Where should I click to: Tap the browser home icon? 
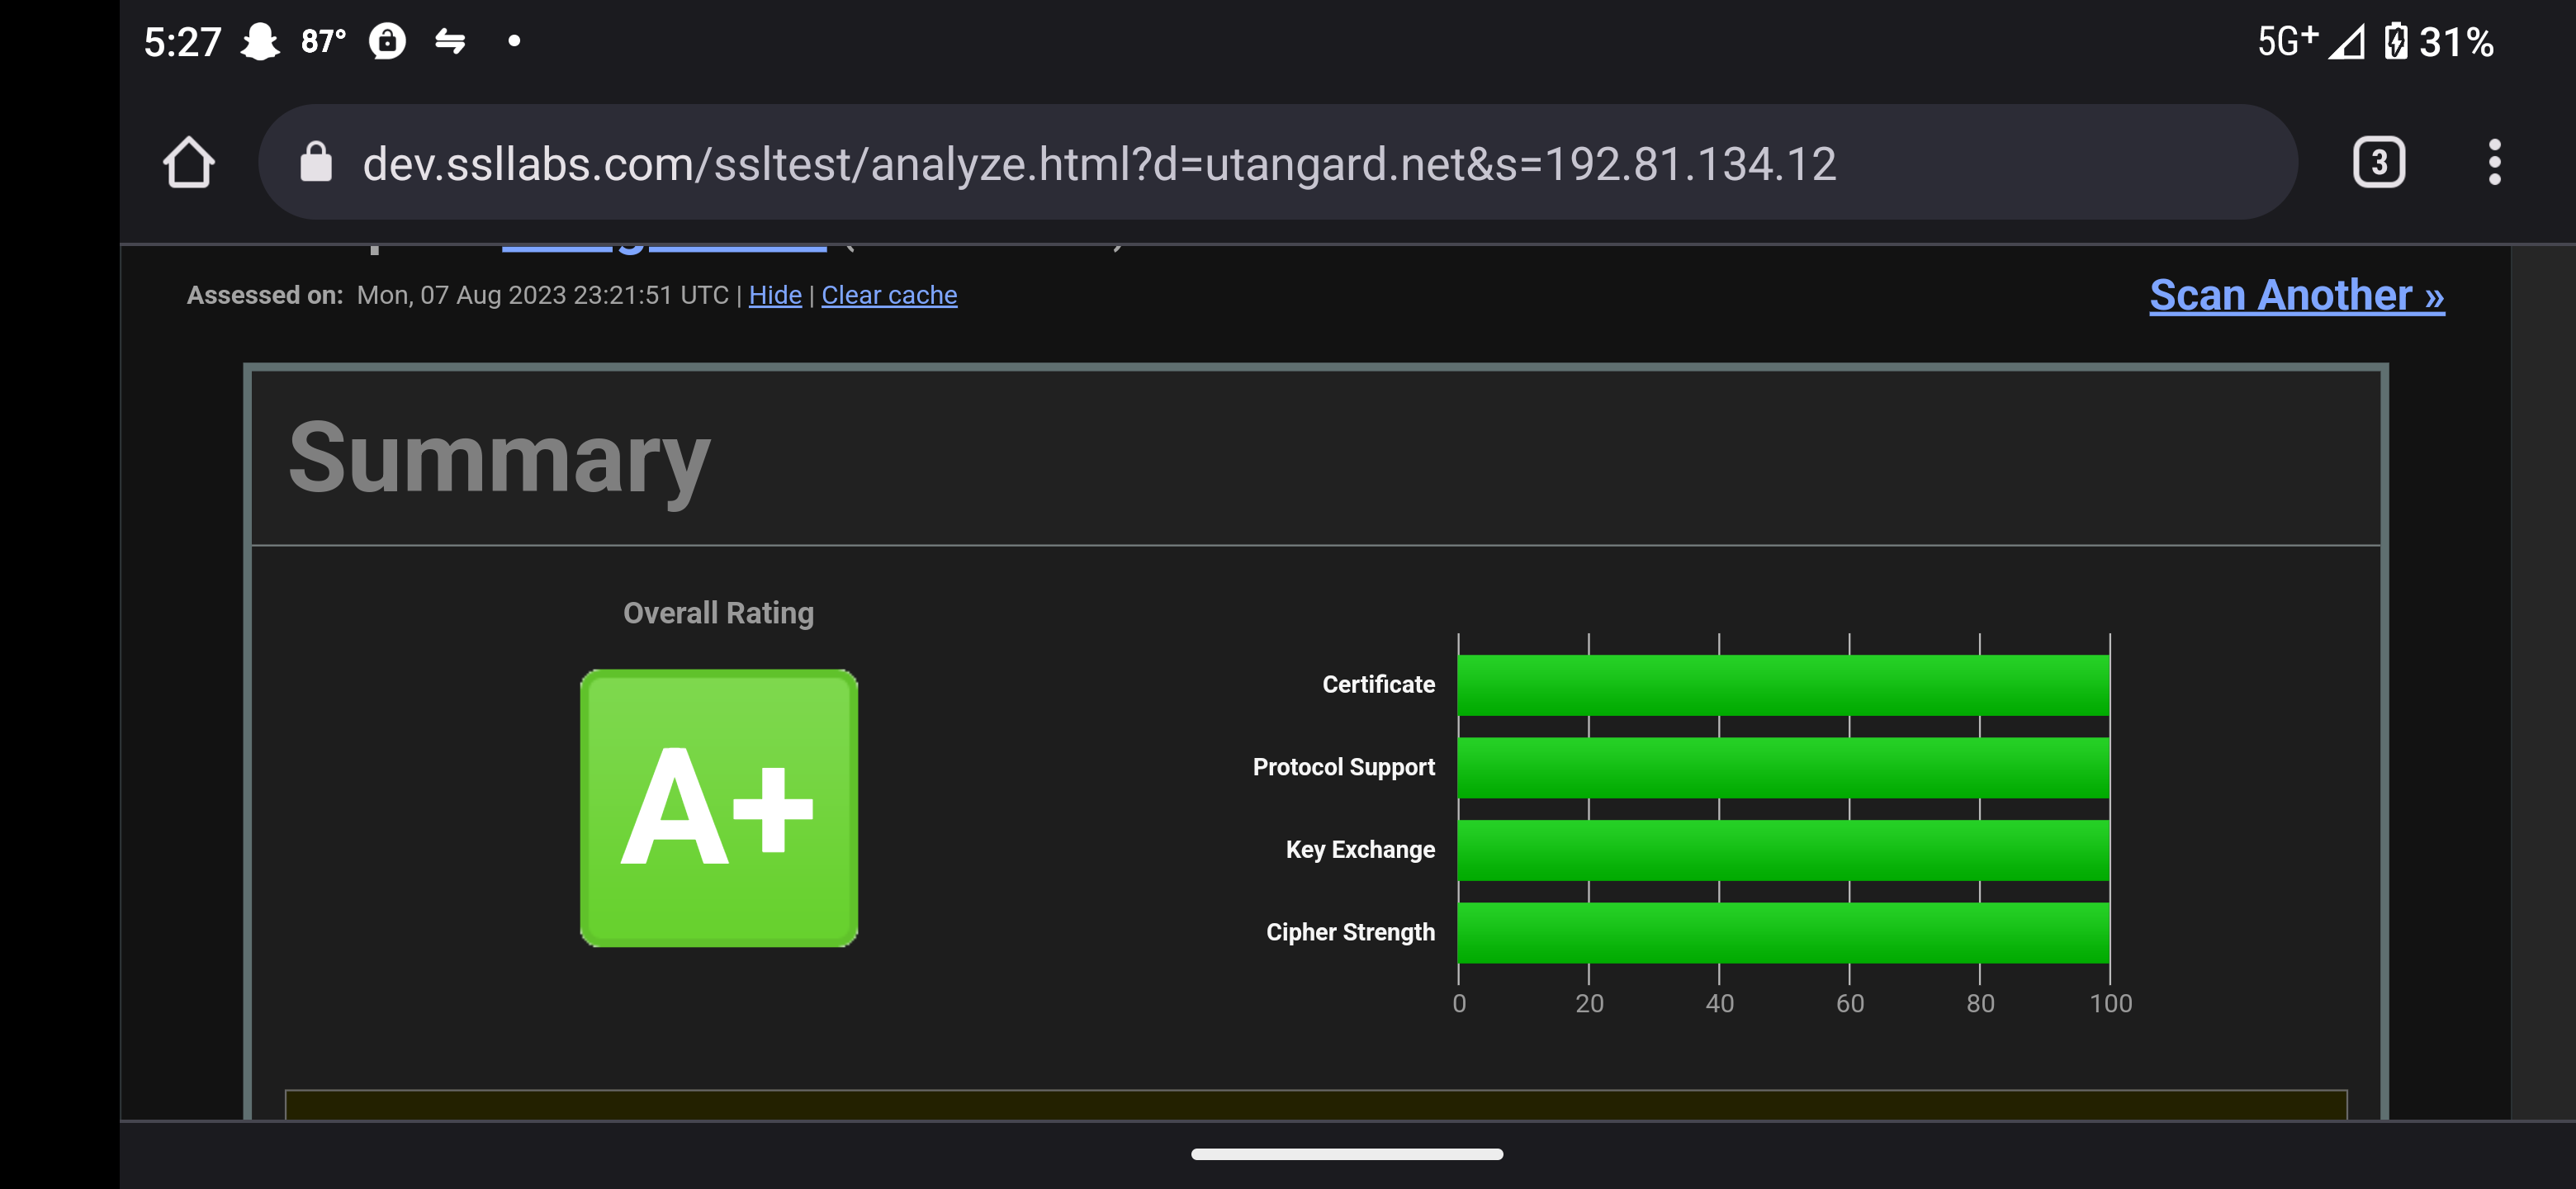point(188,162)
